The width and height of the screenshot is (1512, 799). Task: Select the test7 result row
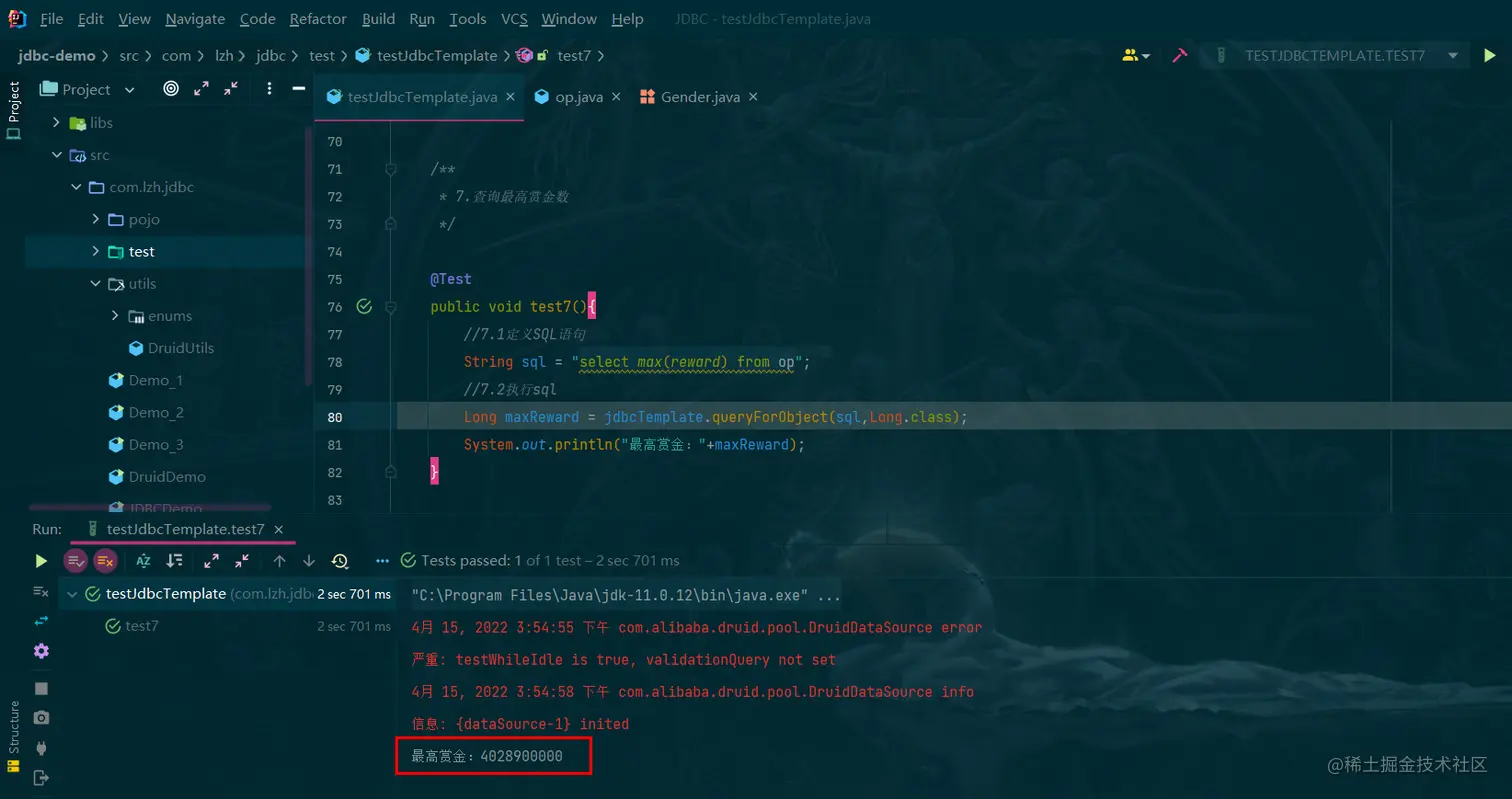227,626
